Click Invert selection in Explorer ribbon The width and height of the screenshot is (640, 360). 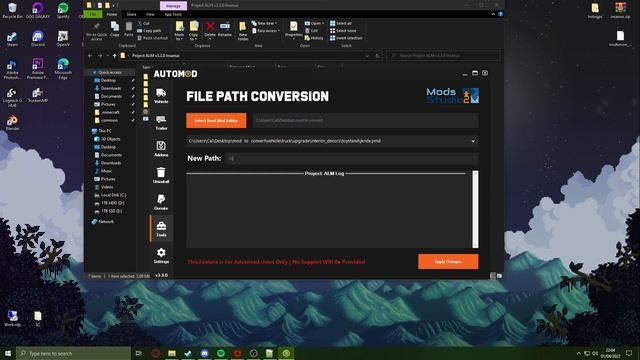(x=346, y=38)
